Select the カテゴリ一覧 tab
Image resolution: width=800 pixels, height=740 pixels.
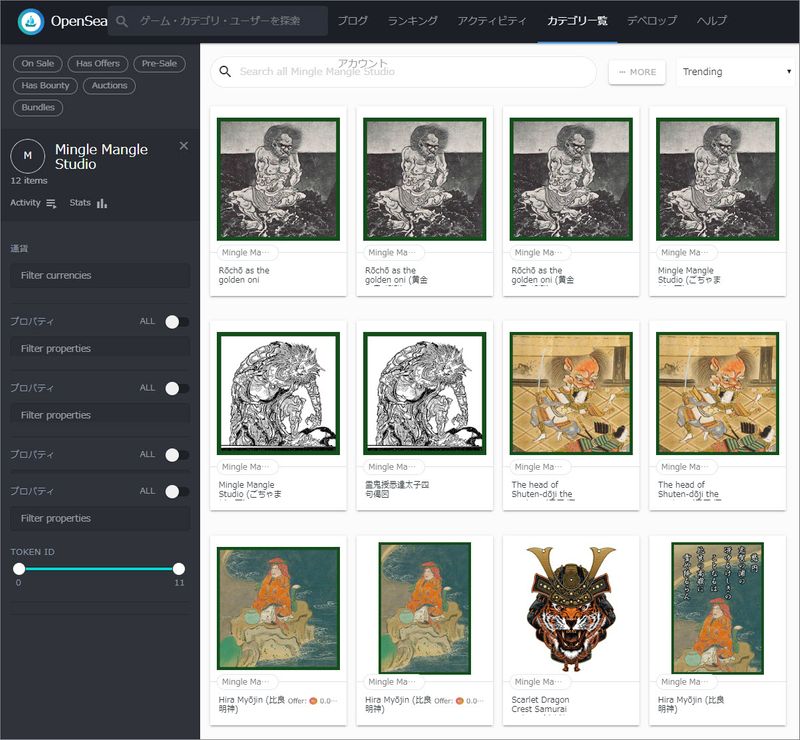[x=577, y=21]
